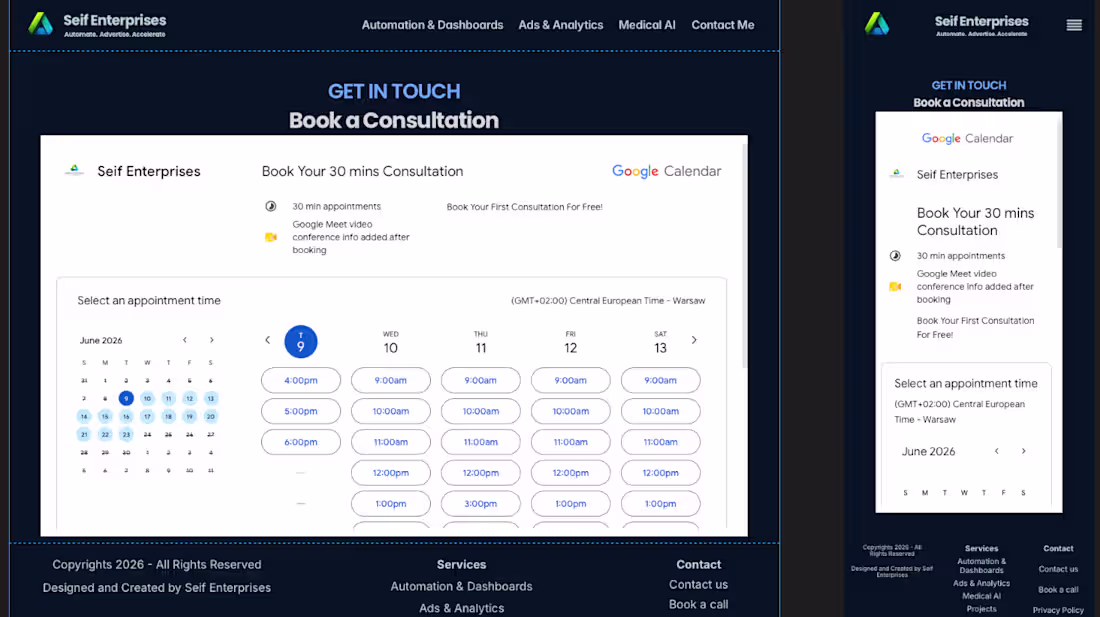This screenshot has width=1100, height=617.
Task: Click the Seif Enterprises logo in desktop header
Action: point(97,25)
